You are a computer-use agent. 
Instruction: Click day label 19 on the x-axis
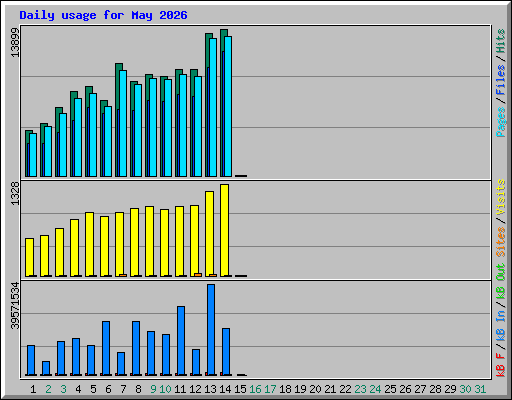(x=300, y=389)
